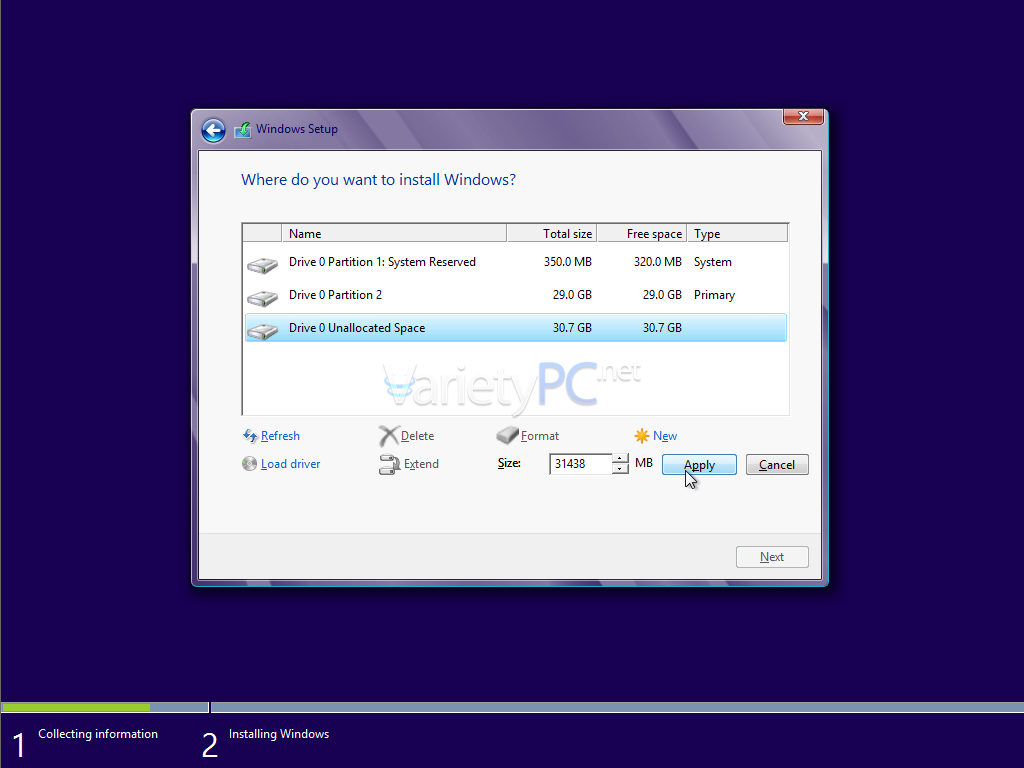The width and height of the screenshot is (1024, 768).
Task: Open the Load driver link
Action: pos(291,464)
